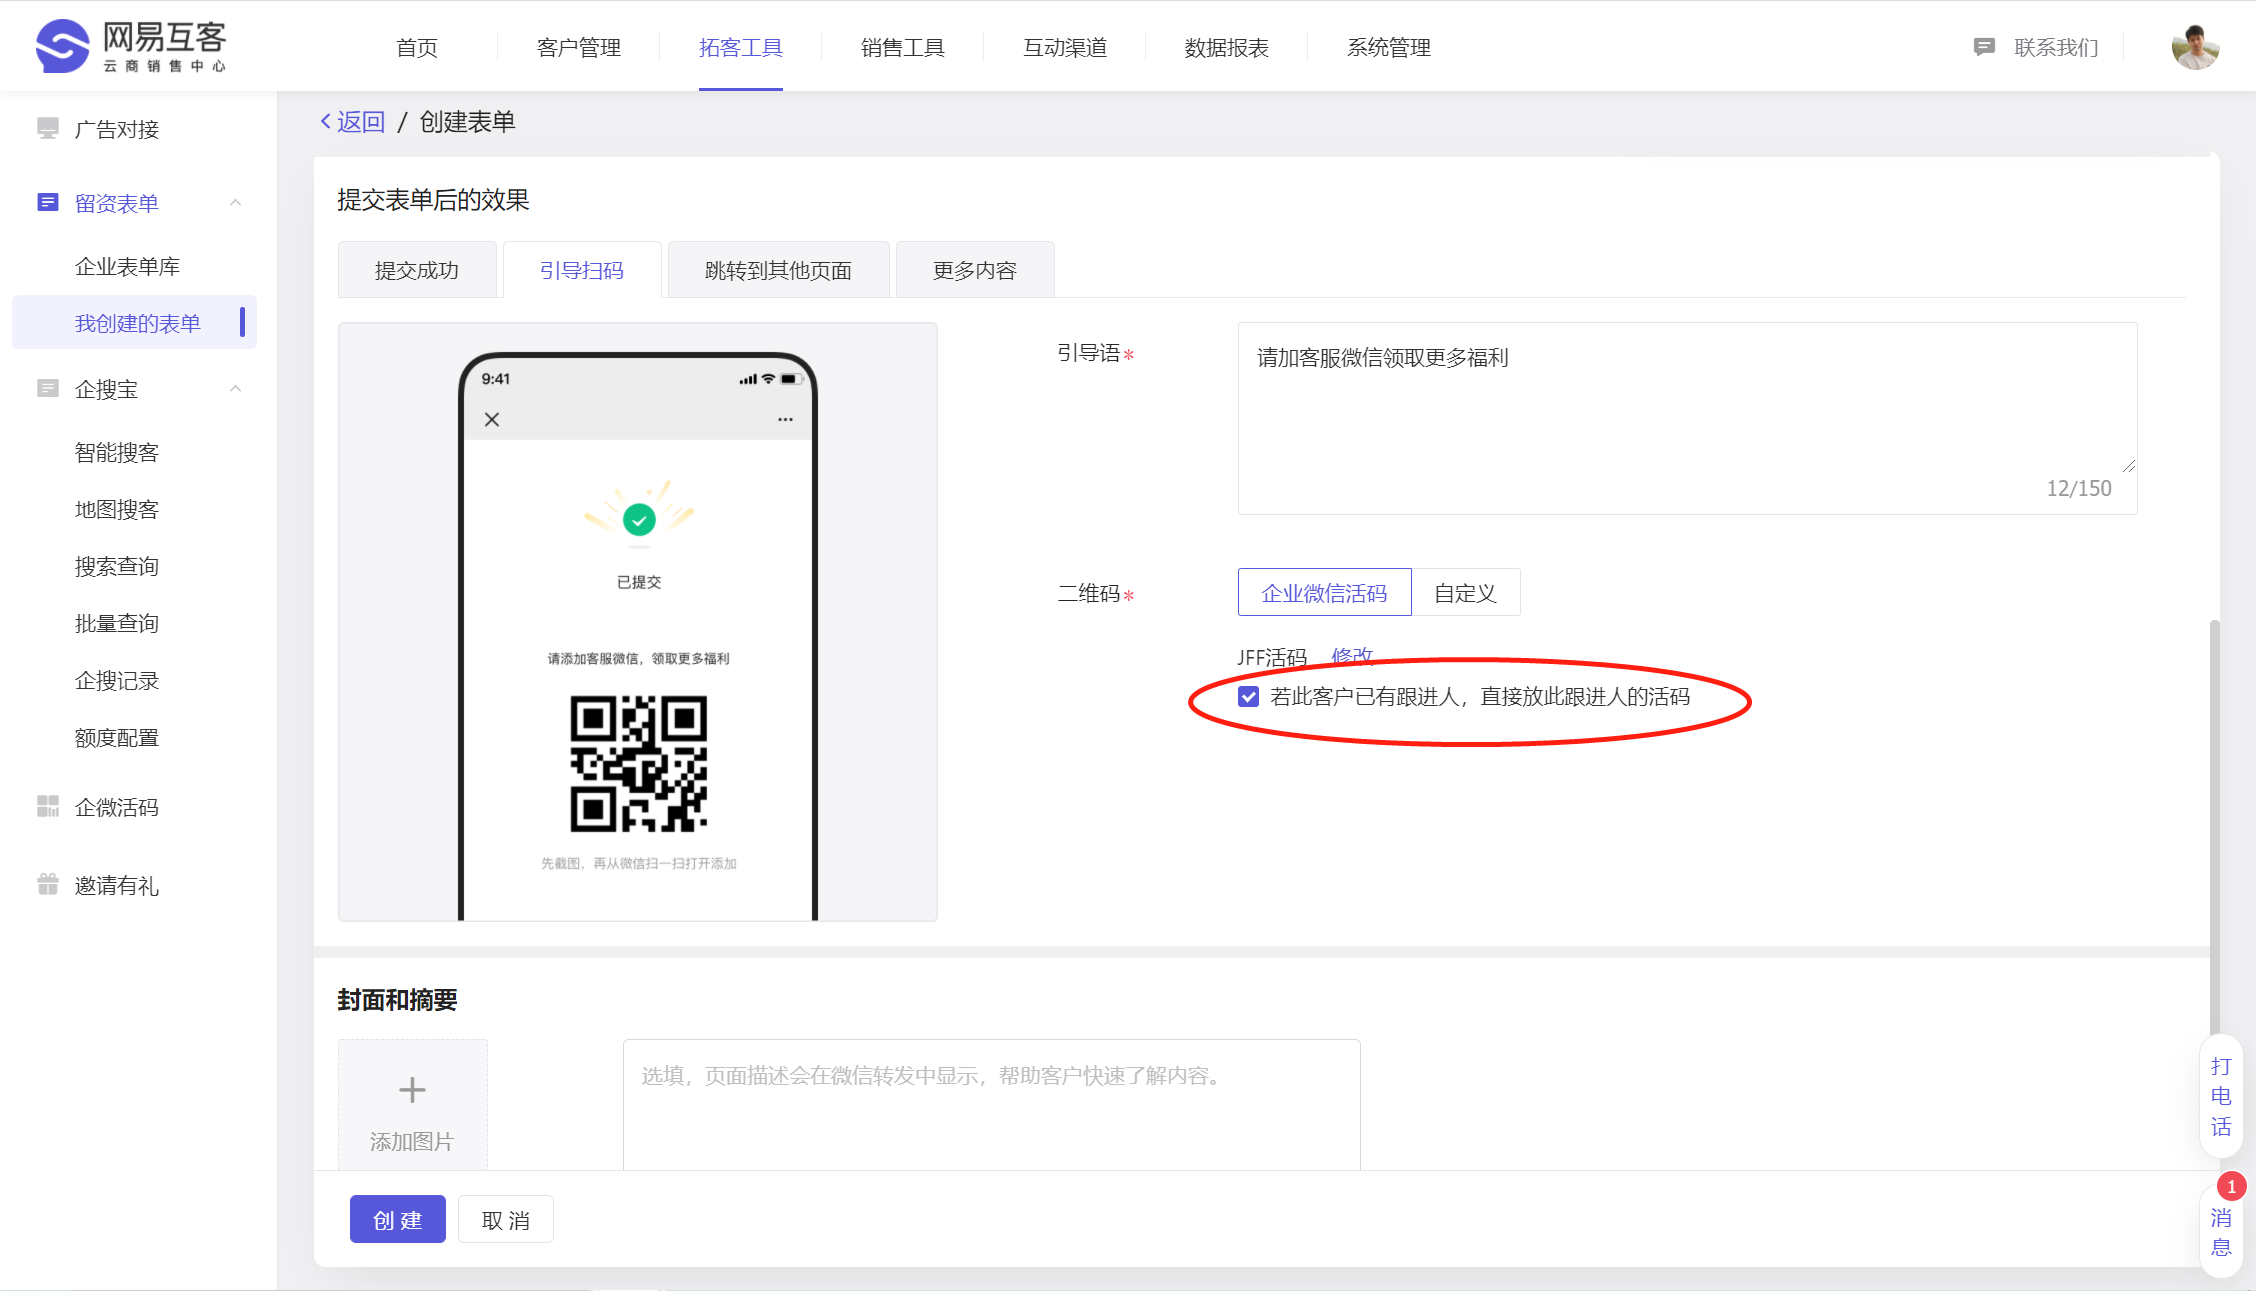Image resolution: width=2256 pixels, height=1291 pixels.
Task: Collapse the 留资表单 sidebar section
Action: tap(236, 202)
